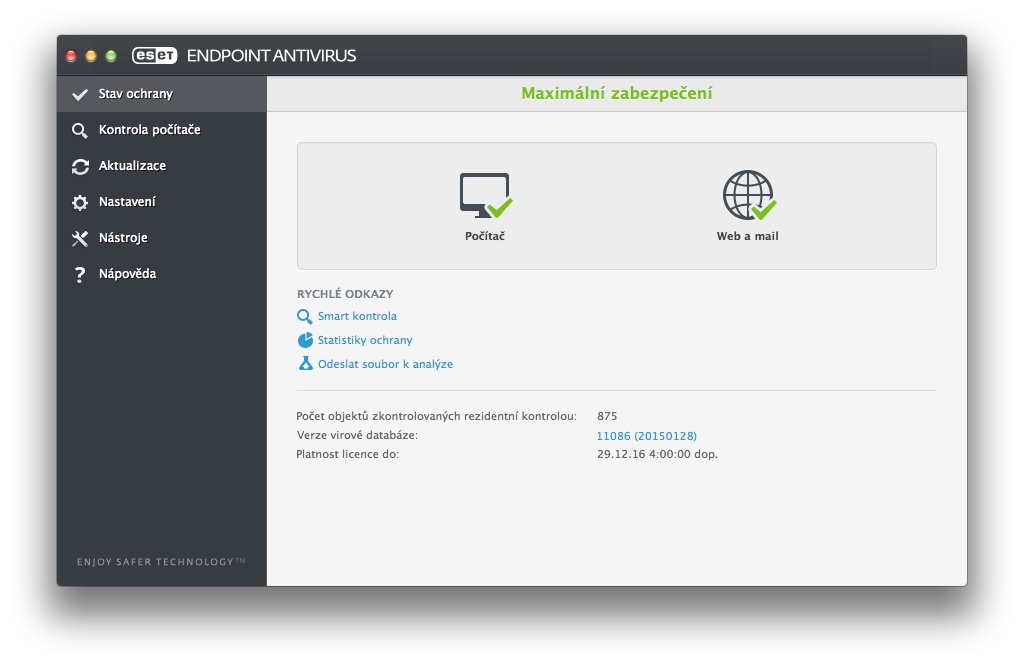Click the question mark icon beside Nápověda
Screen dimensions: 1024x665
[x=80, y=274]
